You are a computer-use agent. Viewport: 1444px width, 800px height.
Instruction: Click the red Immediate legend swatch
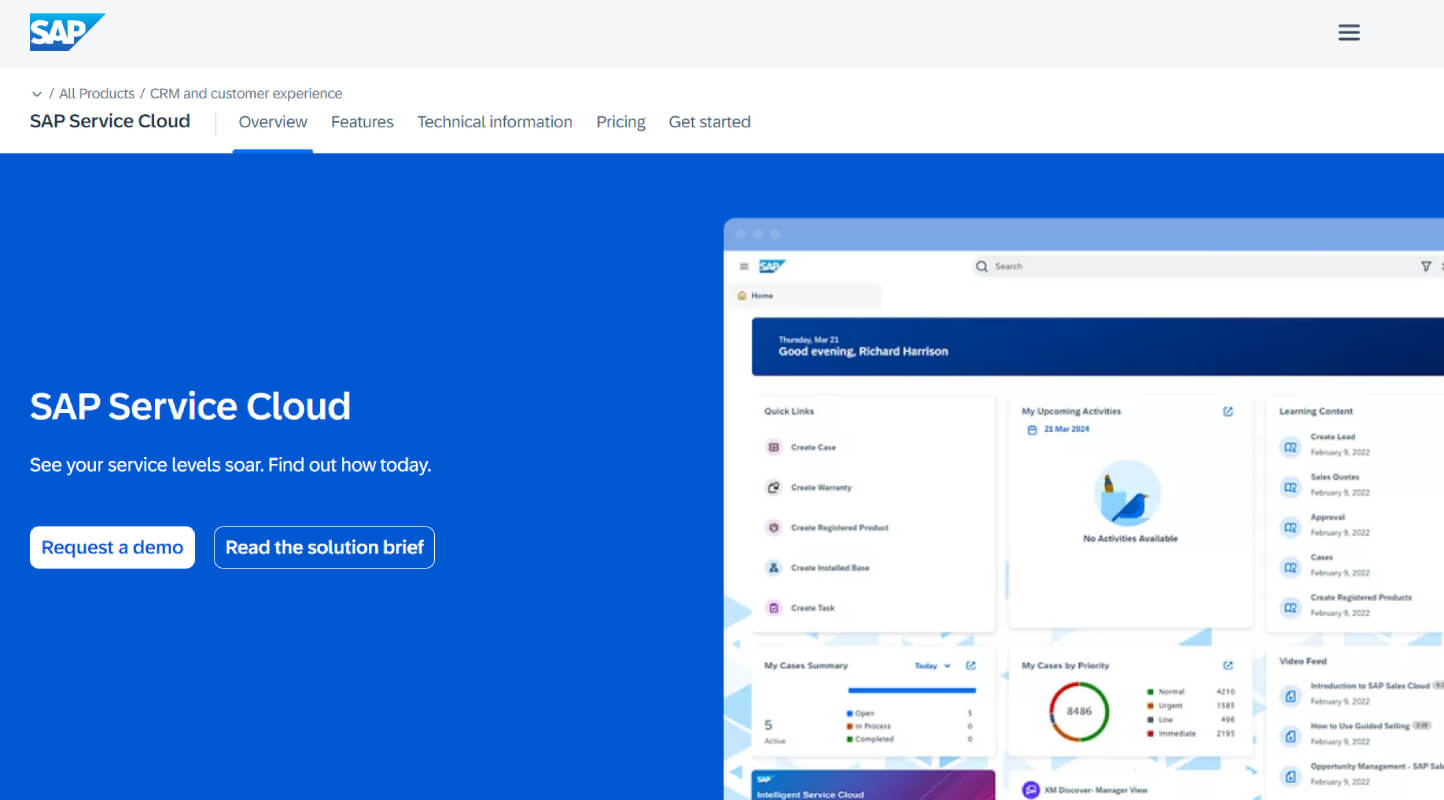tap(1151, 734)
